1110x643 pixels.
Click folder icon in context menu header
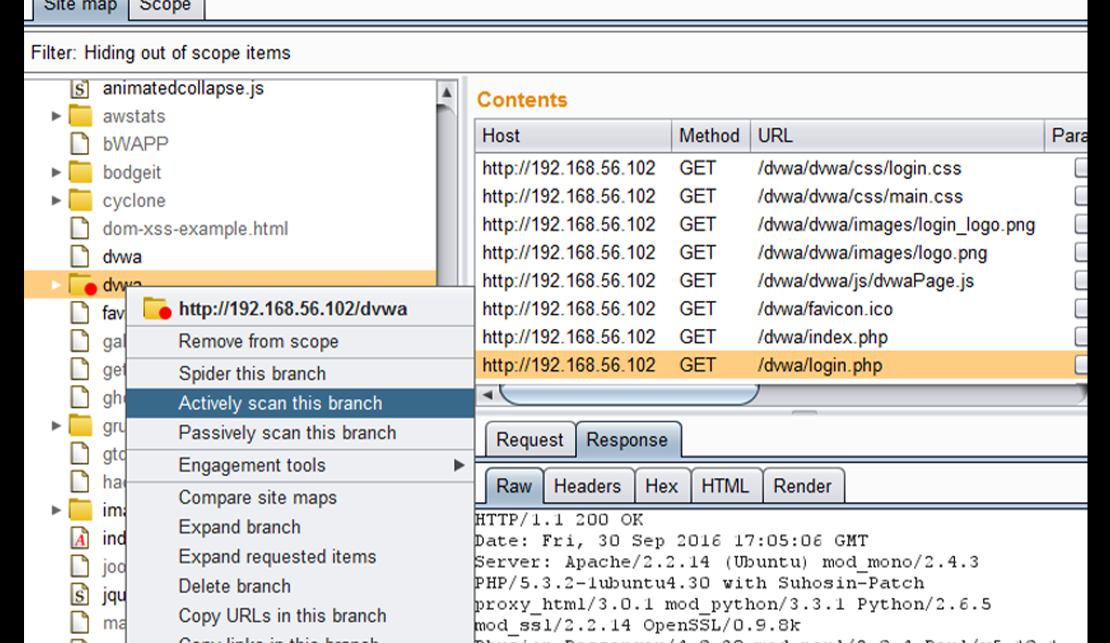pyautogui.click(x=156, y=309)
